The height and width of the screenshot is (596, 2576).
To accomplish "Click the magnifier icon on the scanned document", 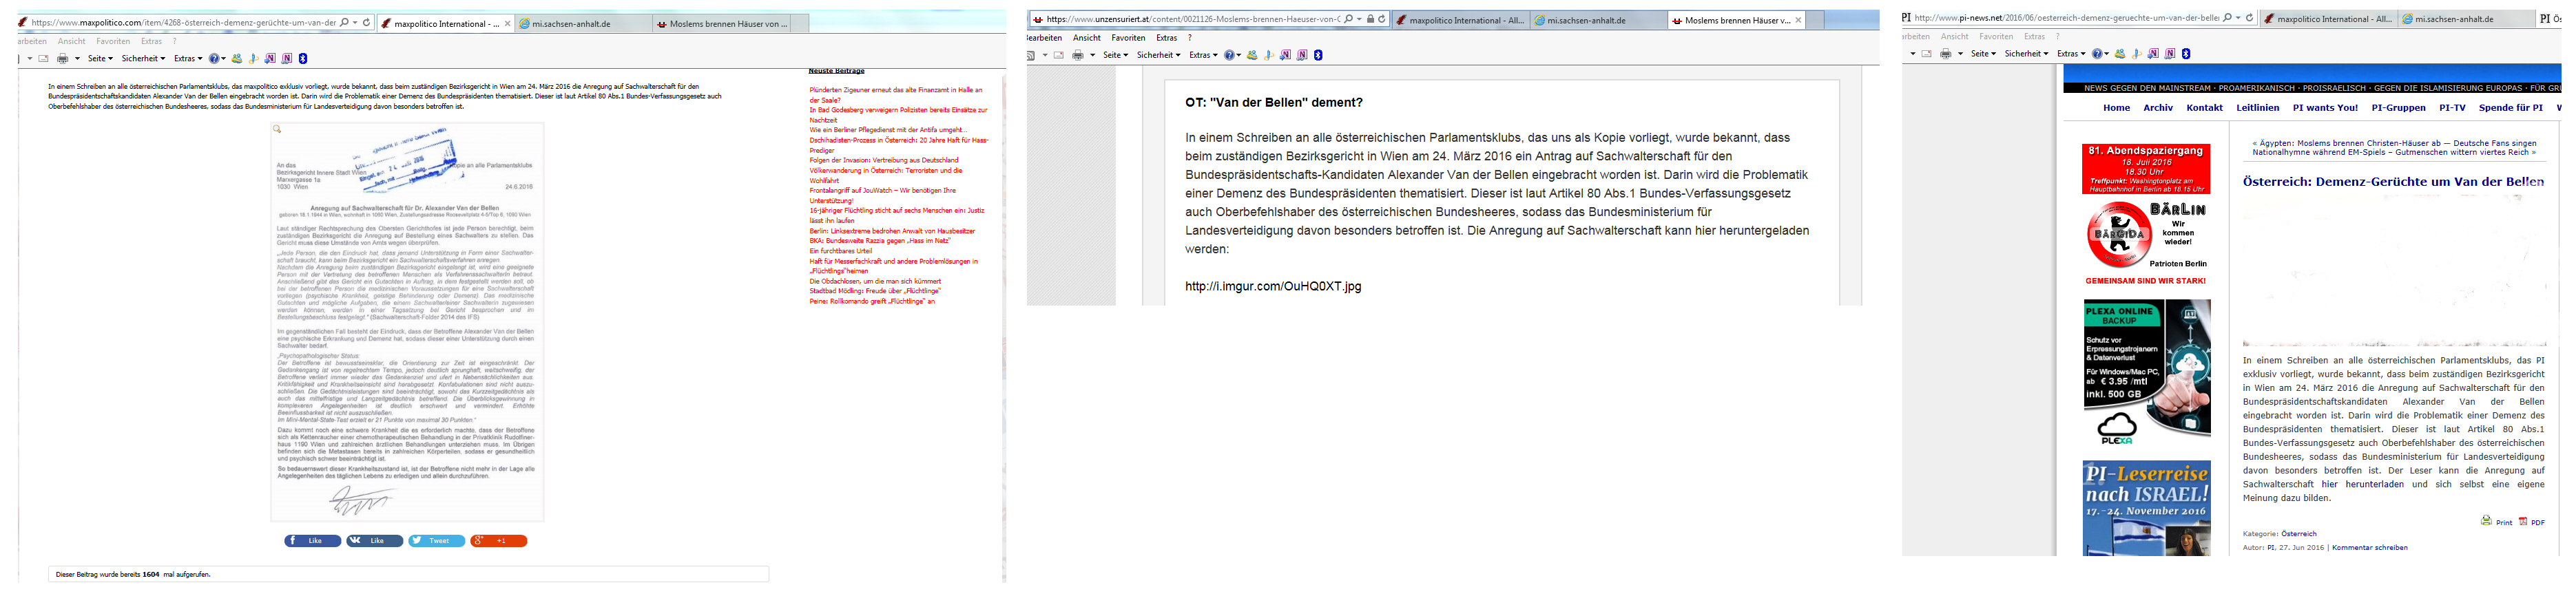I will point(278,129).
